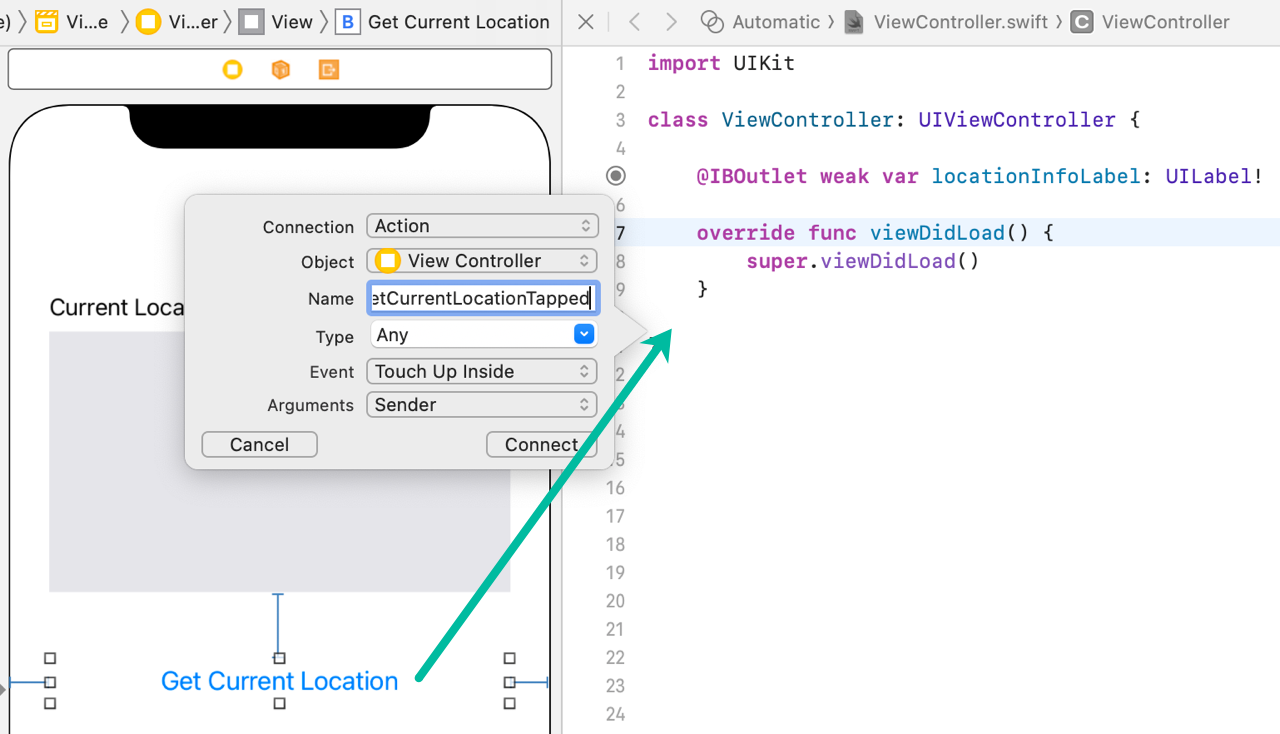Image resolution: width=1280 pixels, height=734 pixels.
Task: Click the outlet connection circle beside line 5
Action: point(616,176)
